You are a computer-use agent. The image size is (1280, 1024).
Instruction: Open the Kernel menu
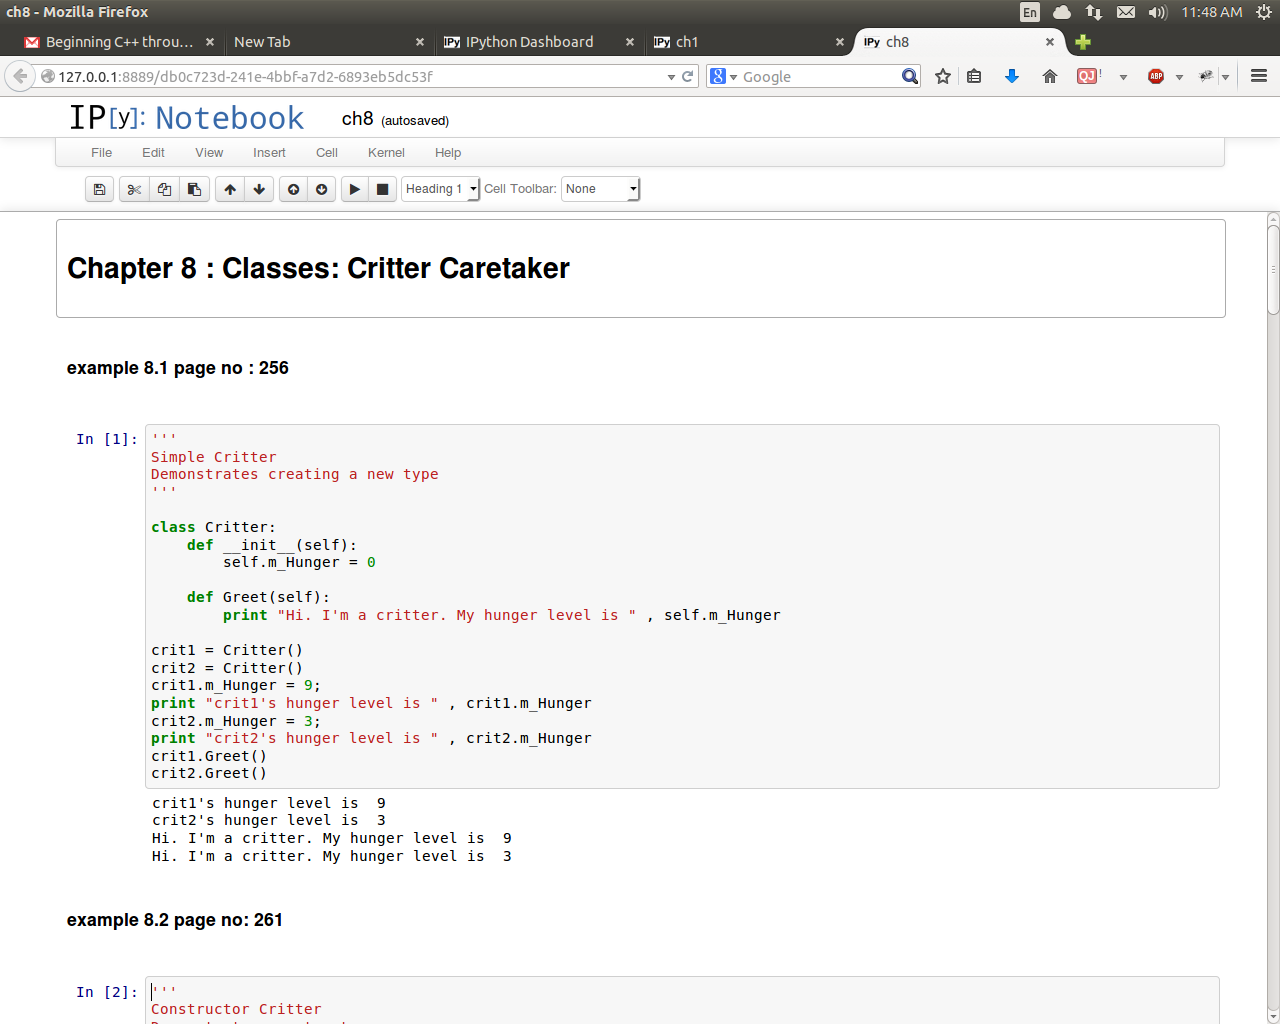[x=386, y=153]
